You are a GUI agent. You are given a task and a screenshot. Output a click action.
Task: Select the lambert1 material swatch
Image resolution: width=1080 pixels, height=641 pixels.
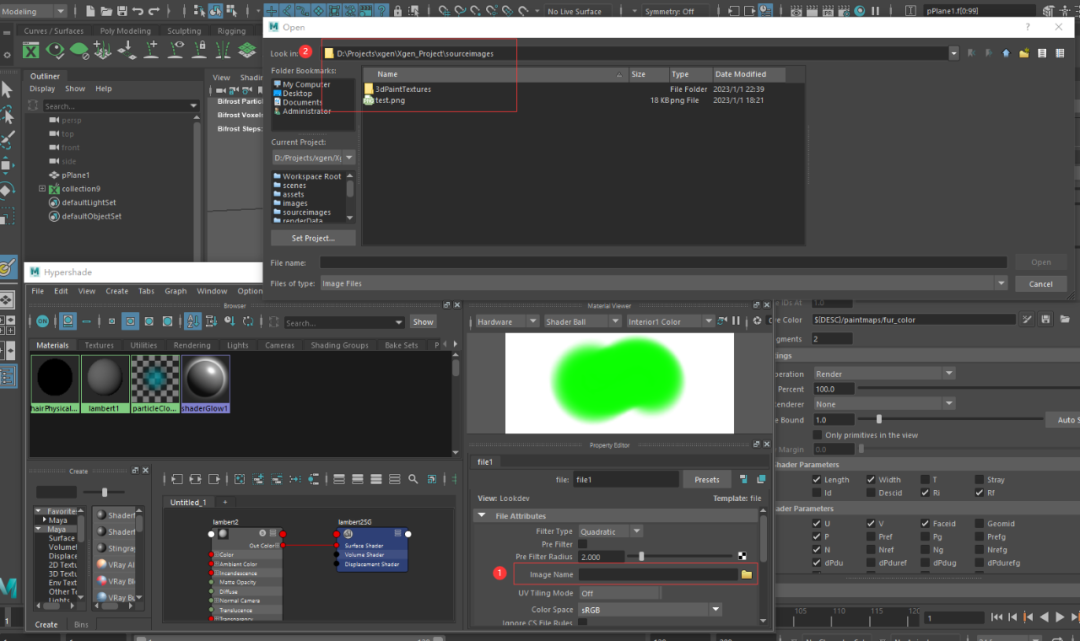tap(105, 383)
